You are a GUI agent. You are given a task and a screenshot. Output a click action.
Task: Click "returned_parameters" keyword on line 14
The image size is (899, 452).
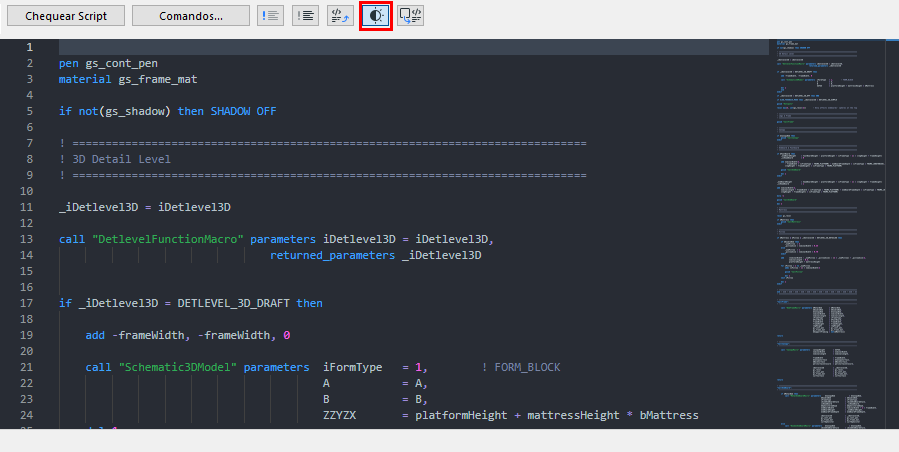click(333, 255)
